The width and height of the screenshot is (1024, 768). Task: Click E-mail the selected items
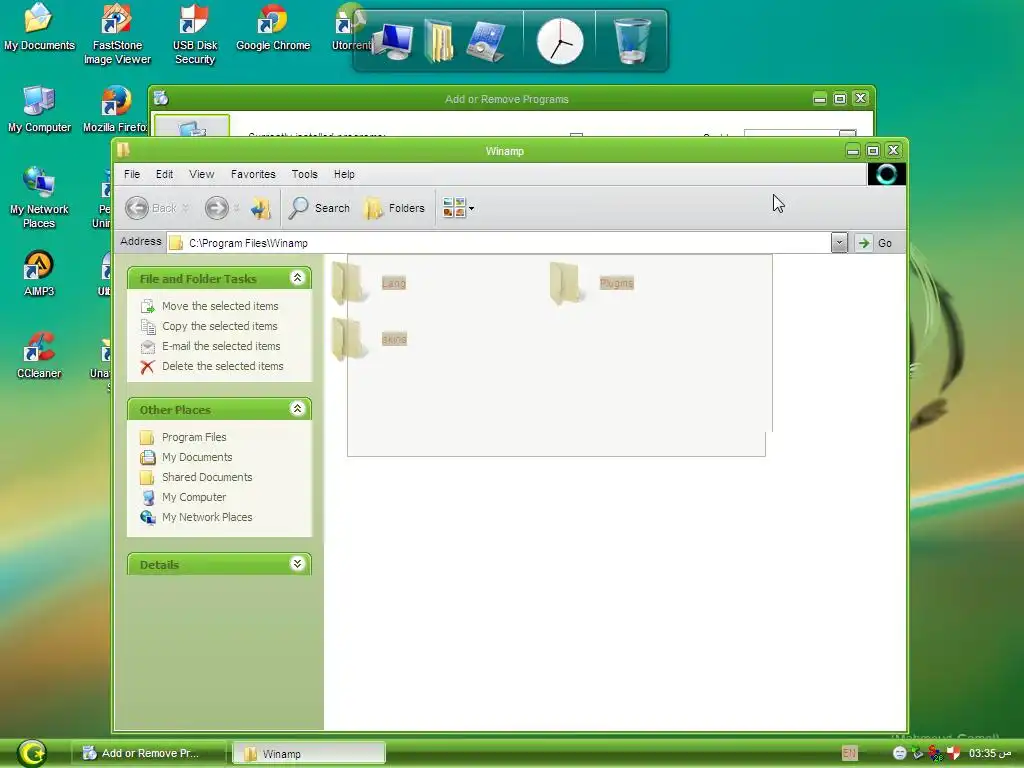pos(221,346)
